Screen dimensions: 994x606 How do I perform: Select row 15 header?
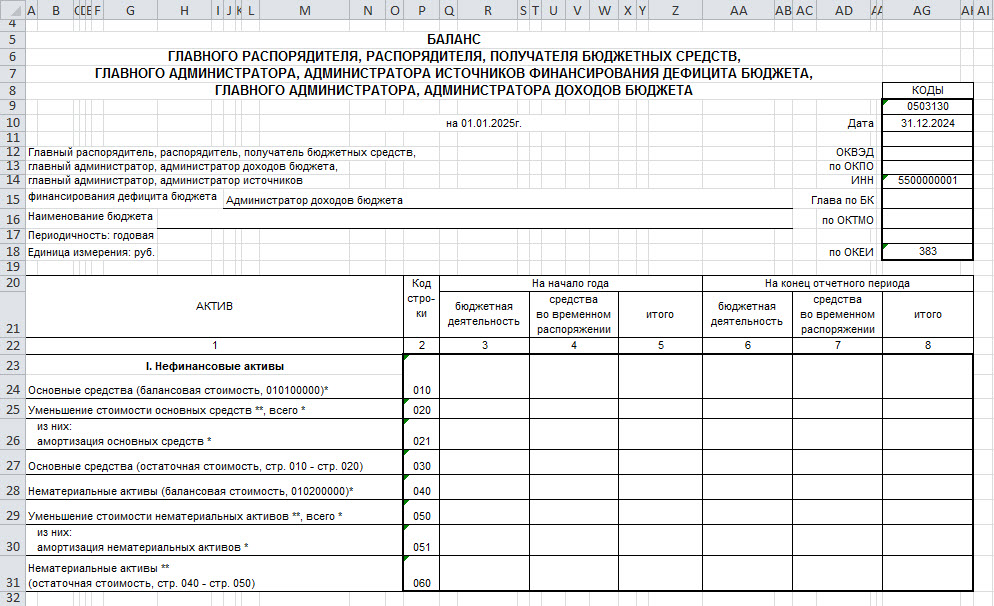tap(13, 199)
